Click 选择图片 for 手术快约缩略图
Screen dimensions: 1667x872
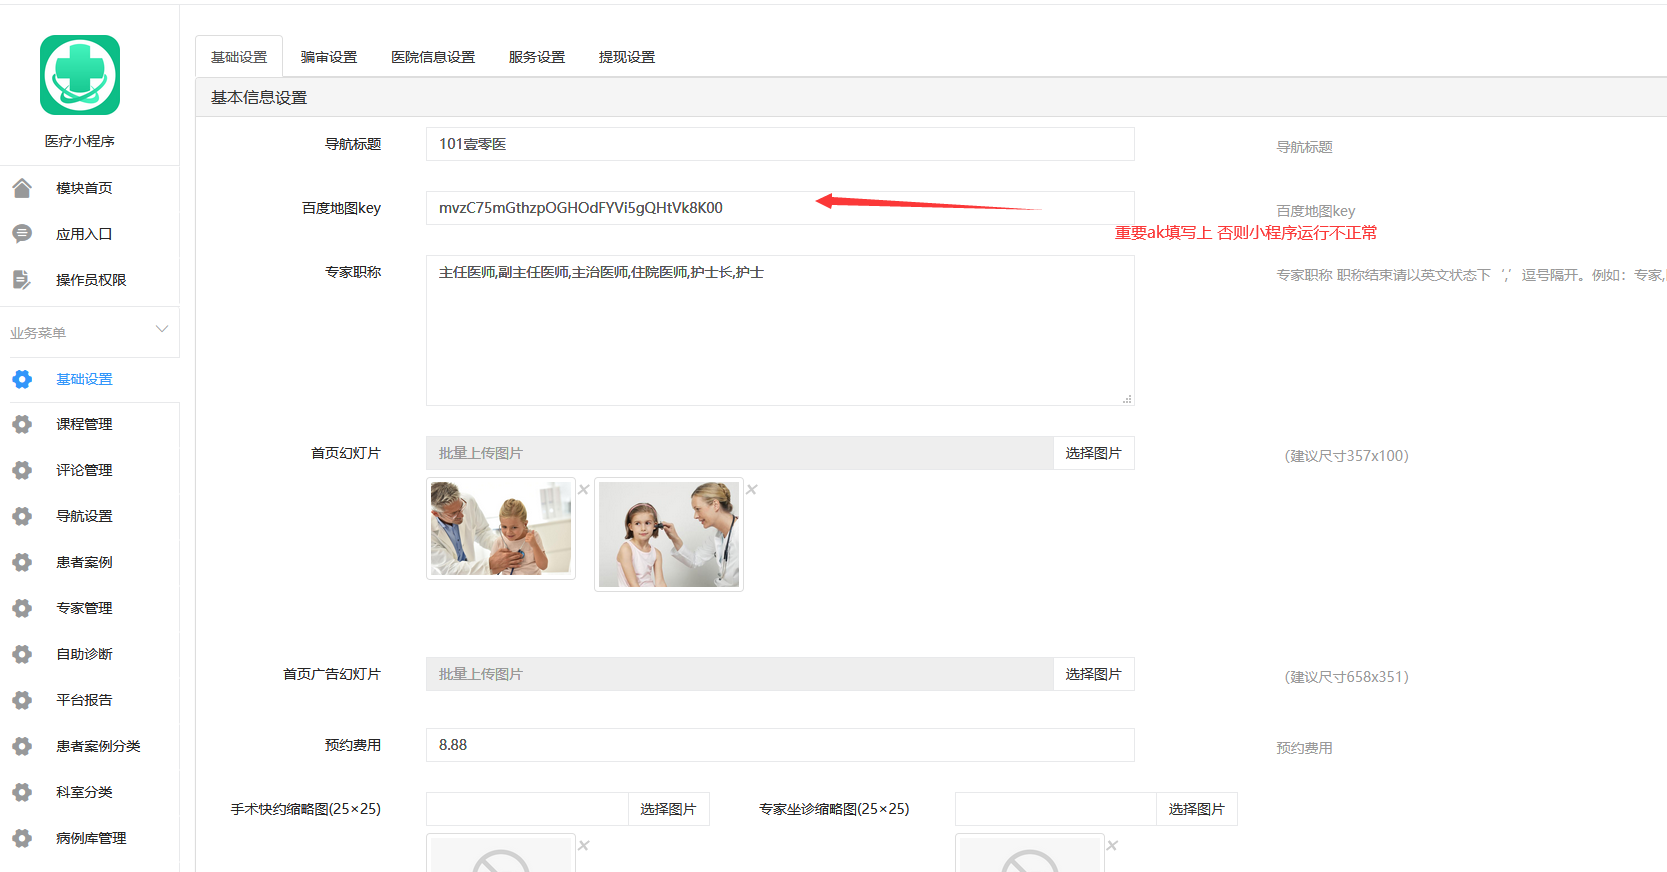(x=668, y=809)
